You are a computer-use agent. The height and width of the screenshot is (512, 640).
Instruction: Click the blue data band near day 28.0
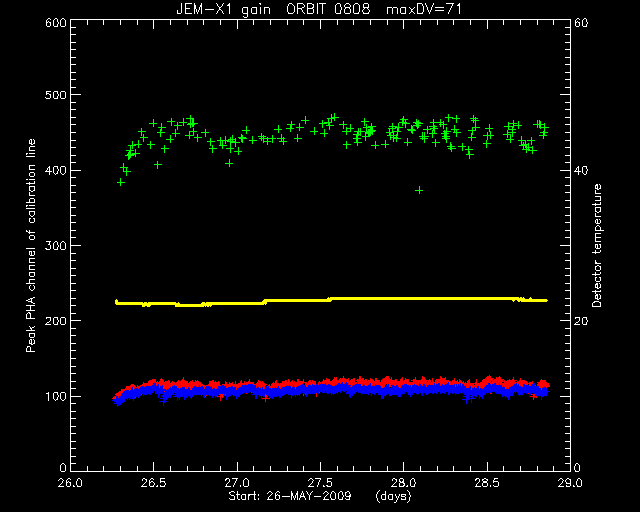(404, 390)
